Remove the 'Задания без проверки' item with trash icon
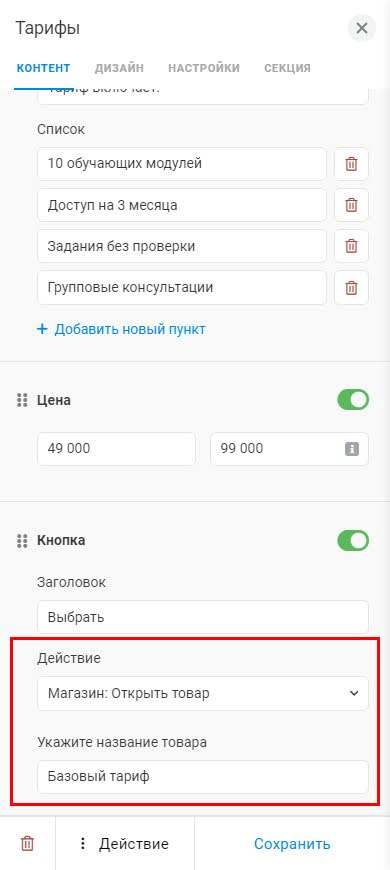Screen dimensions: 390x870 point(351,246)
